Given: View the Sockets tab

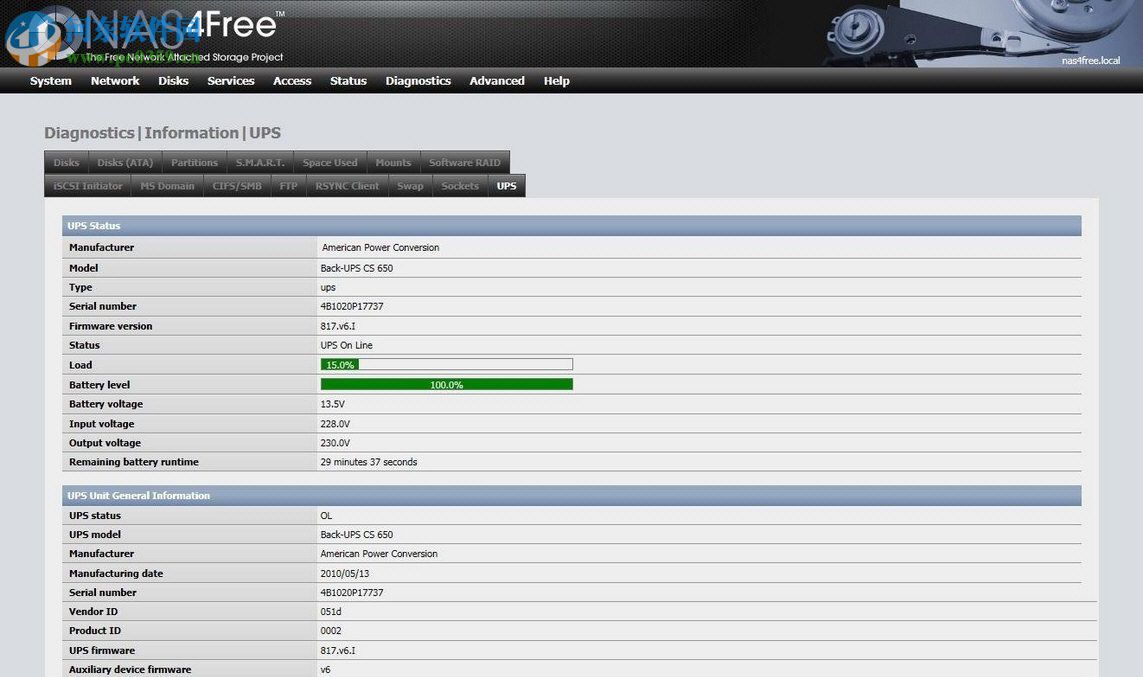Looking at the screenshot, I should pos(459,185).
